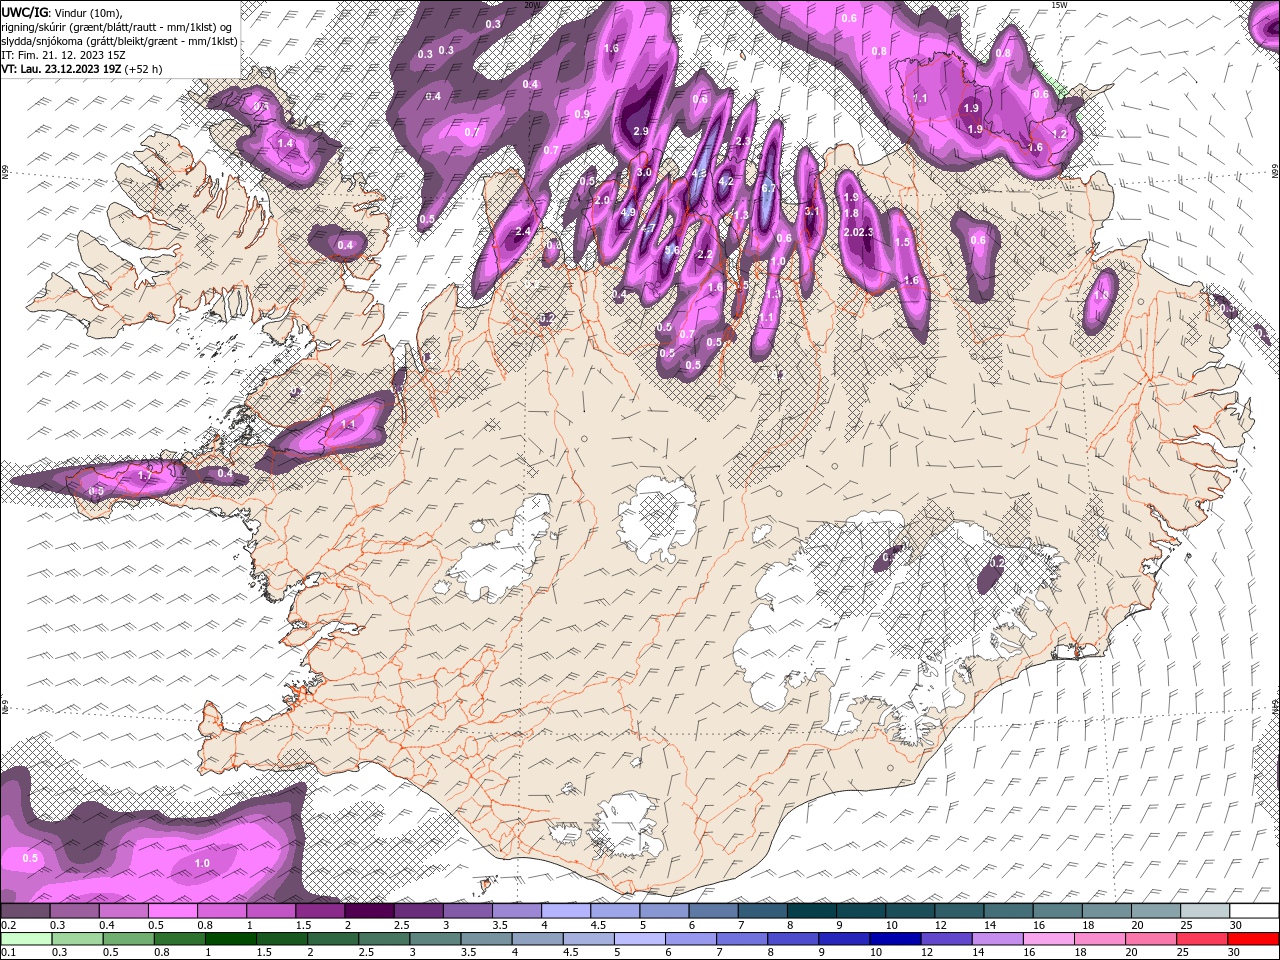The width and height of the screenshot is (1280, 960).
Task: Click the 20W longitude label at top
Action: tap(531, 5)
